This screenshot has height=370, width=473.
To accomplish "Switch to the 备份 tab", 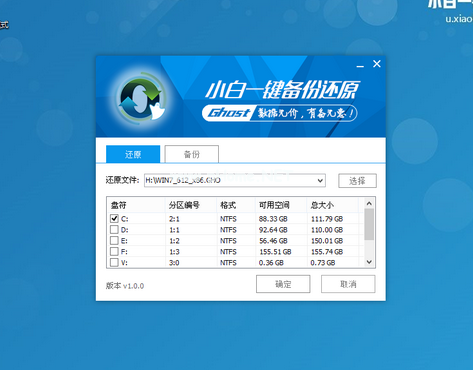I will pyautogui.click(x=192, y=154).
